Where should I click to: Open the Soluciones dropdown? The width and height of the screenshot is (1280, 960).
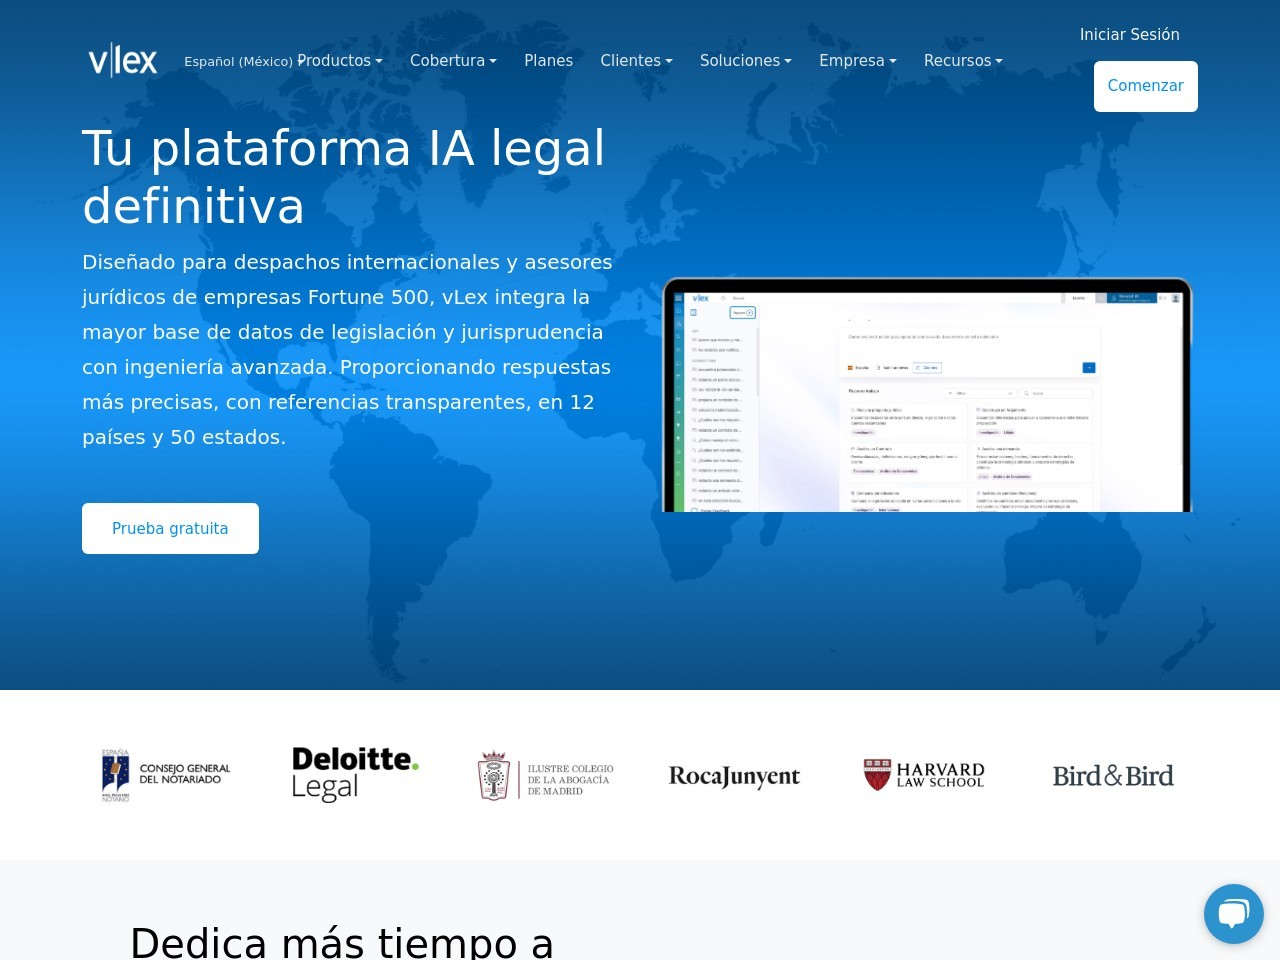746,61
